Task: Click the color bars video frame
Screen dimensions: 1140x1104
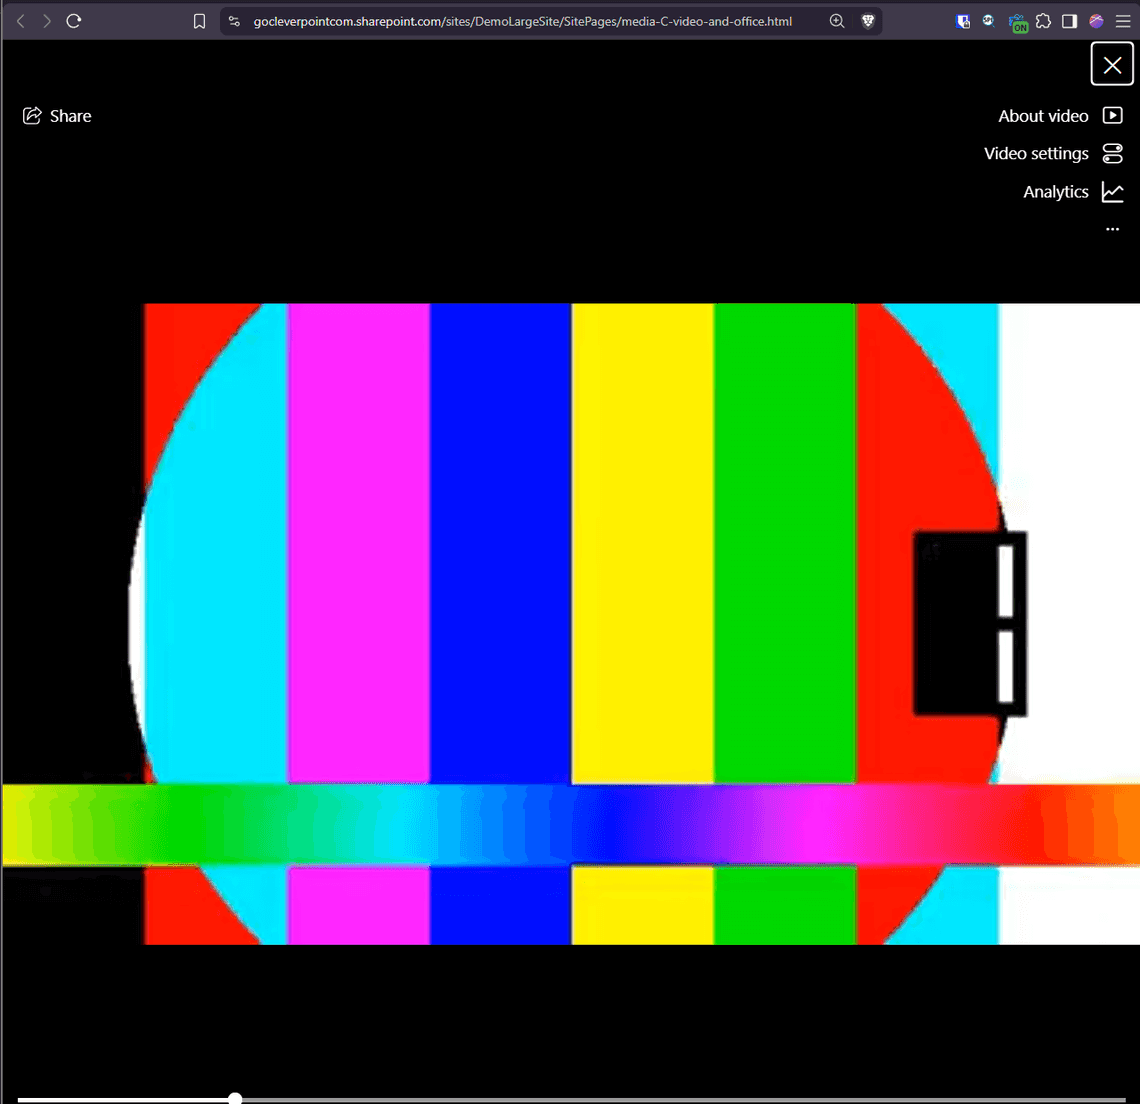Action: click(x=570, y=623)
